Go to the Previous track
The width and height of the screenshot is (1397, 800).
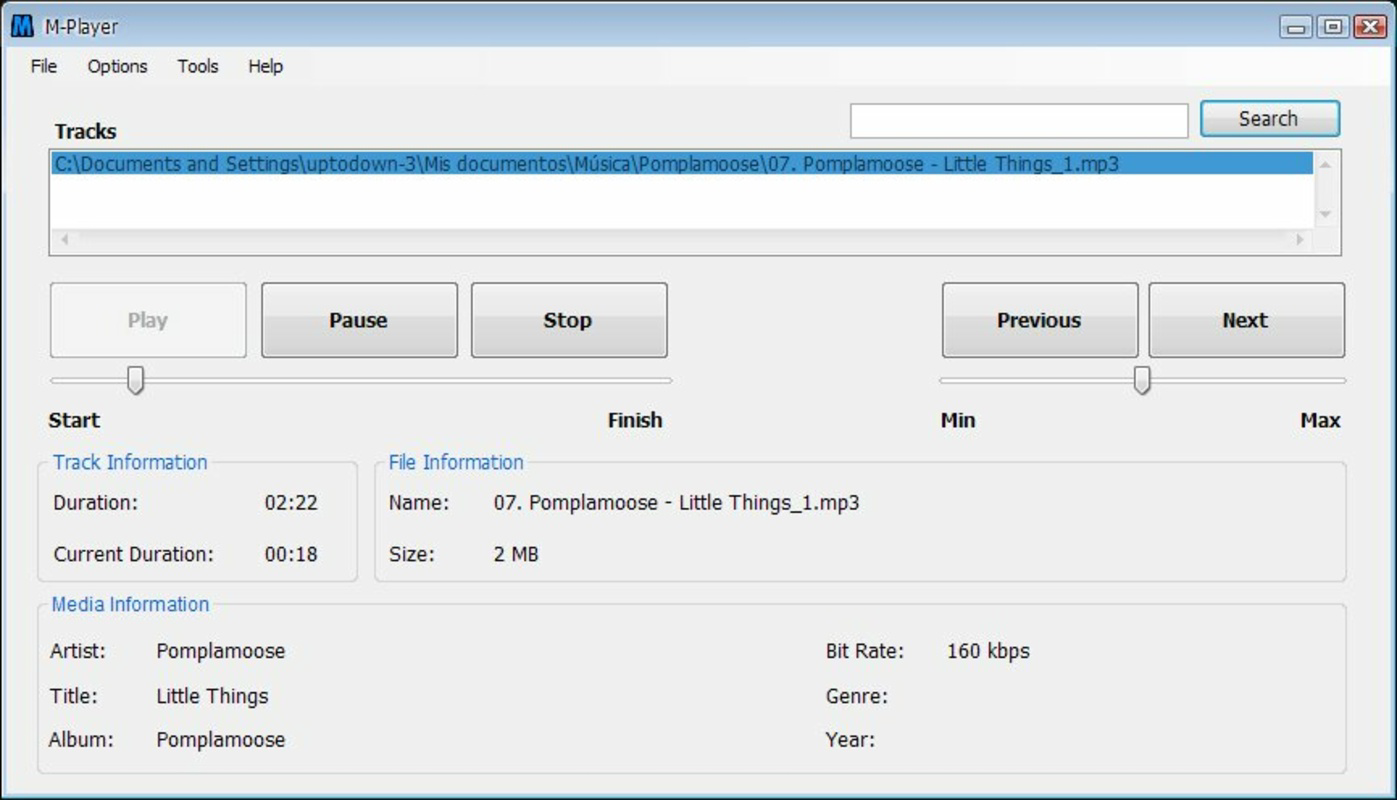click(1039, 320)
